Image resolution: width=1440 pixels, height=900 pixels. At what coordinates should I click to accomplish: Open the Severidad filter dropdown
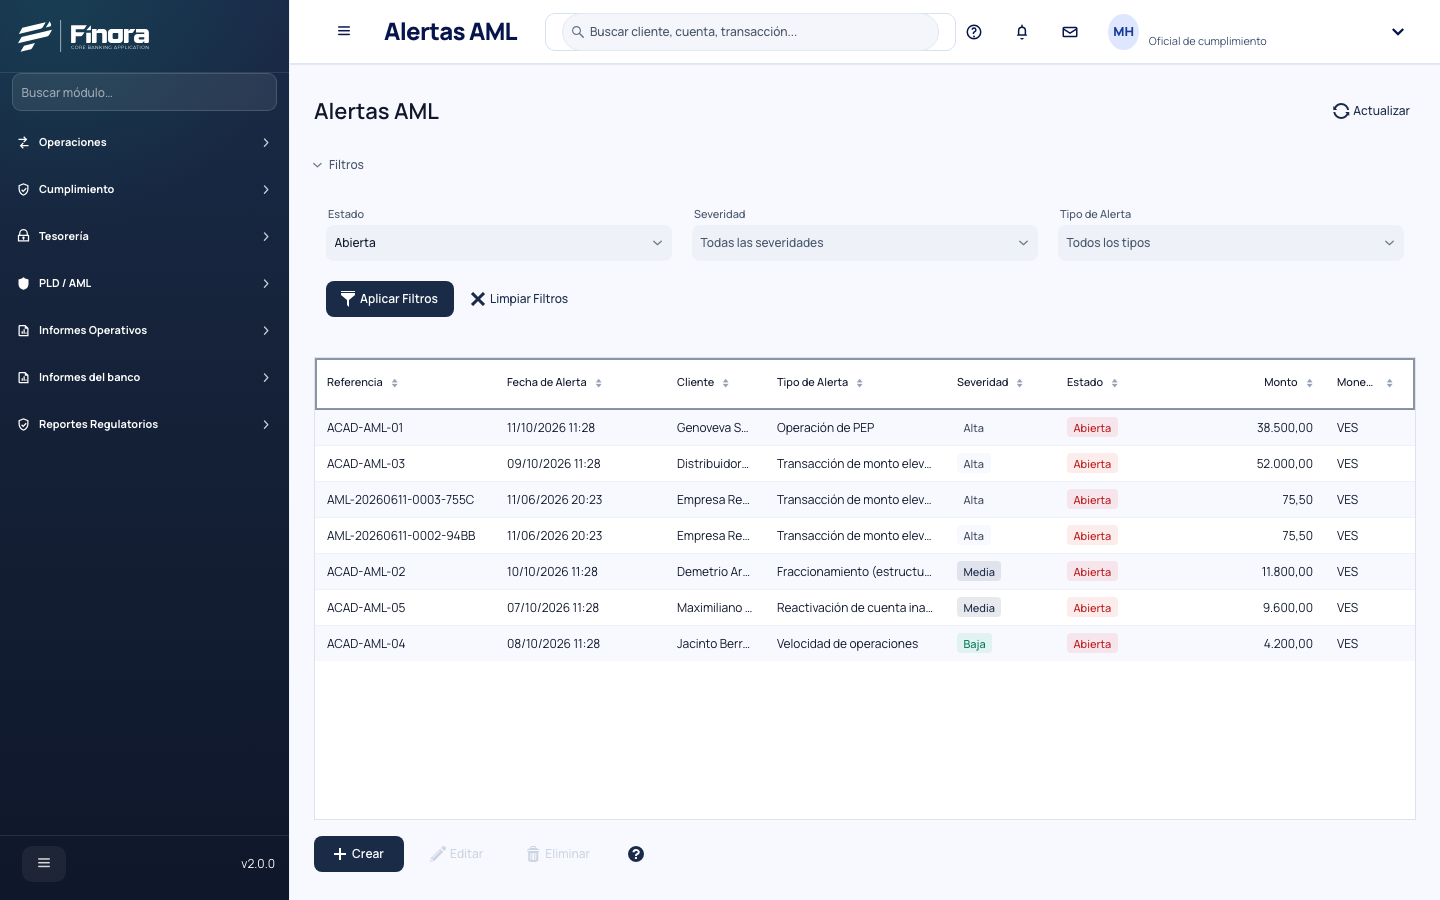coord(865,243)
